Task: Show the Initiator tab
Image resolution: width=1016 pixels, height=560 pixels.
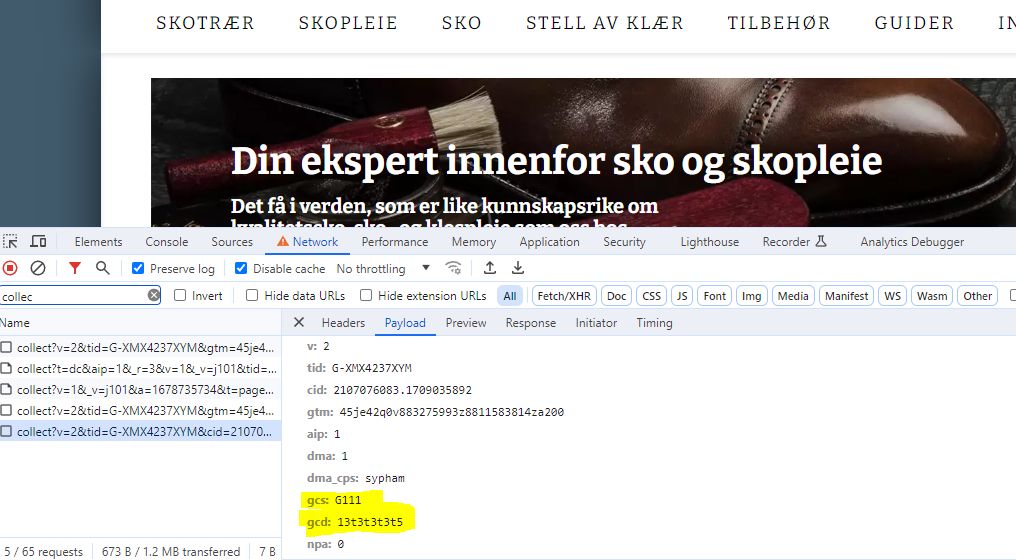Action: click(x=596, y=323)
